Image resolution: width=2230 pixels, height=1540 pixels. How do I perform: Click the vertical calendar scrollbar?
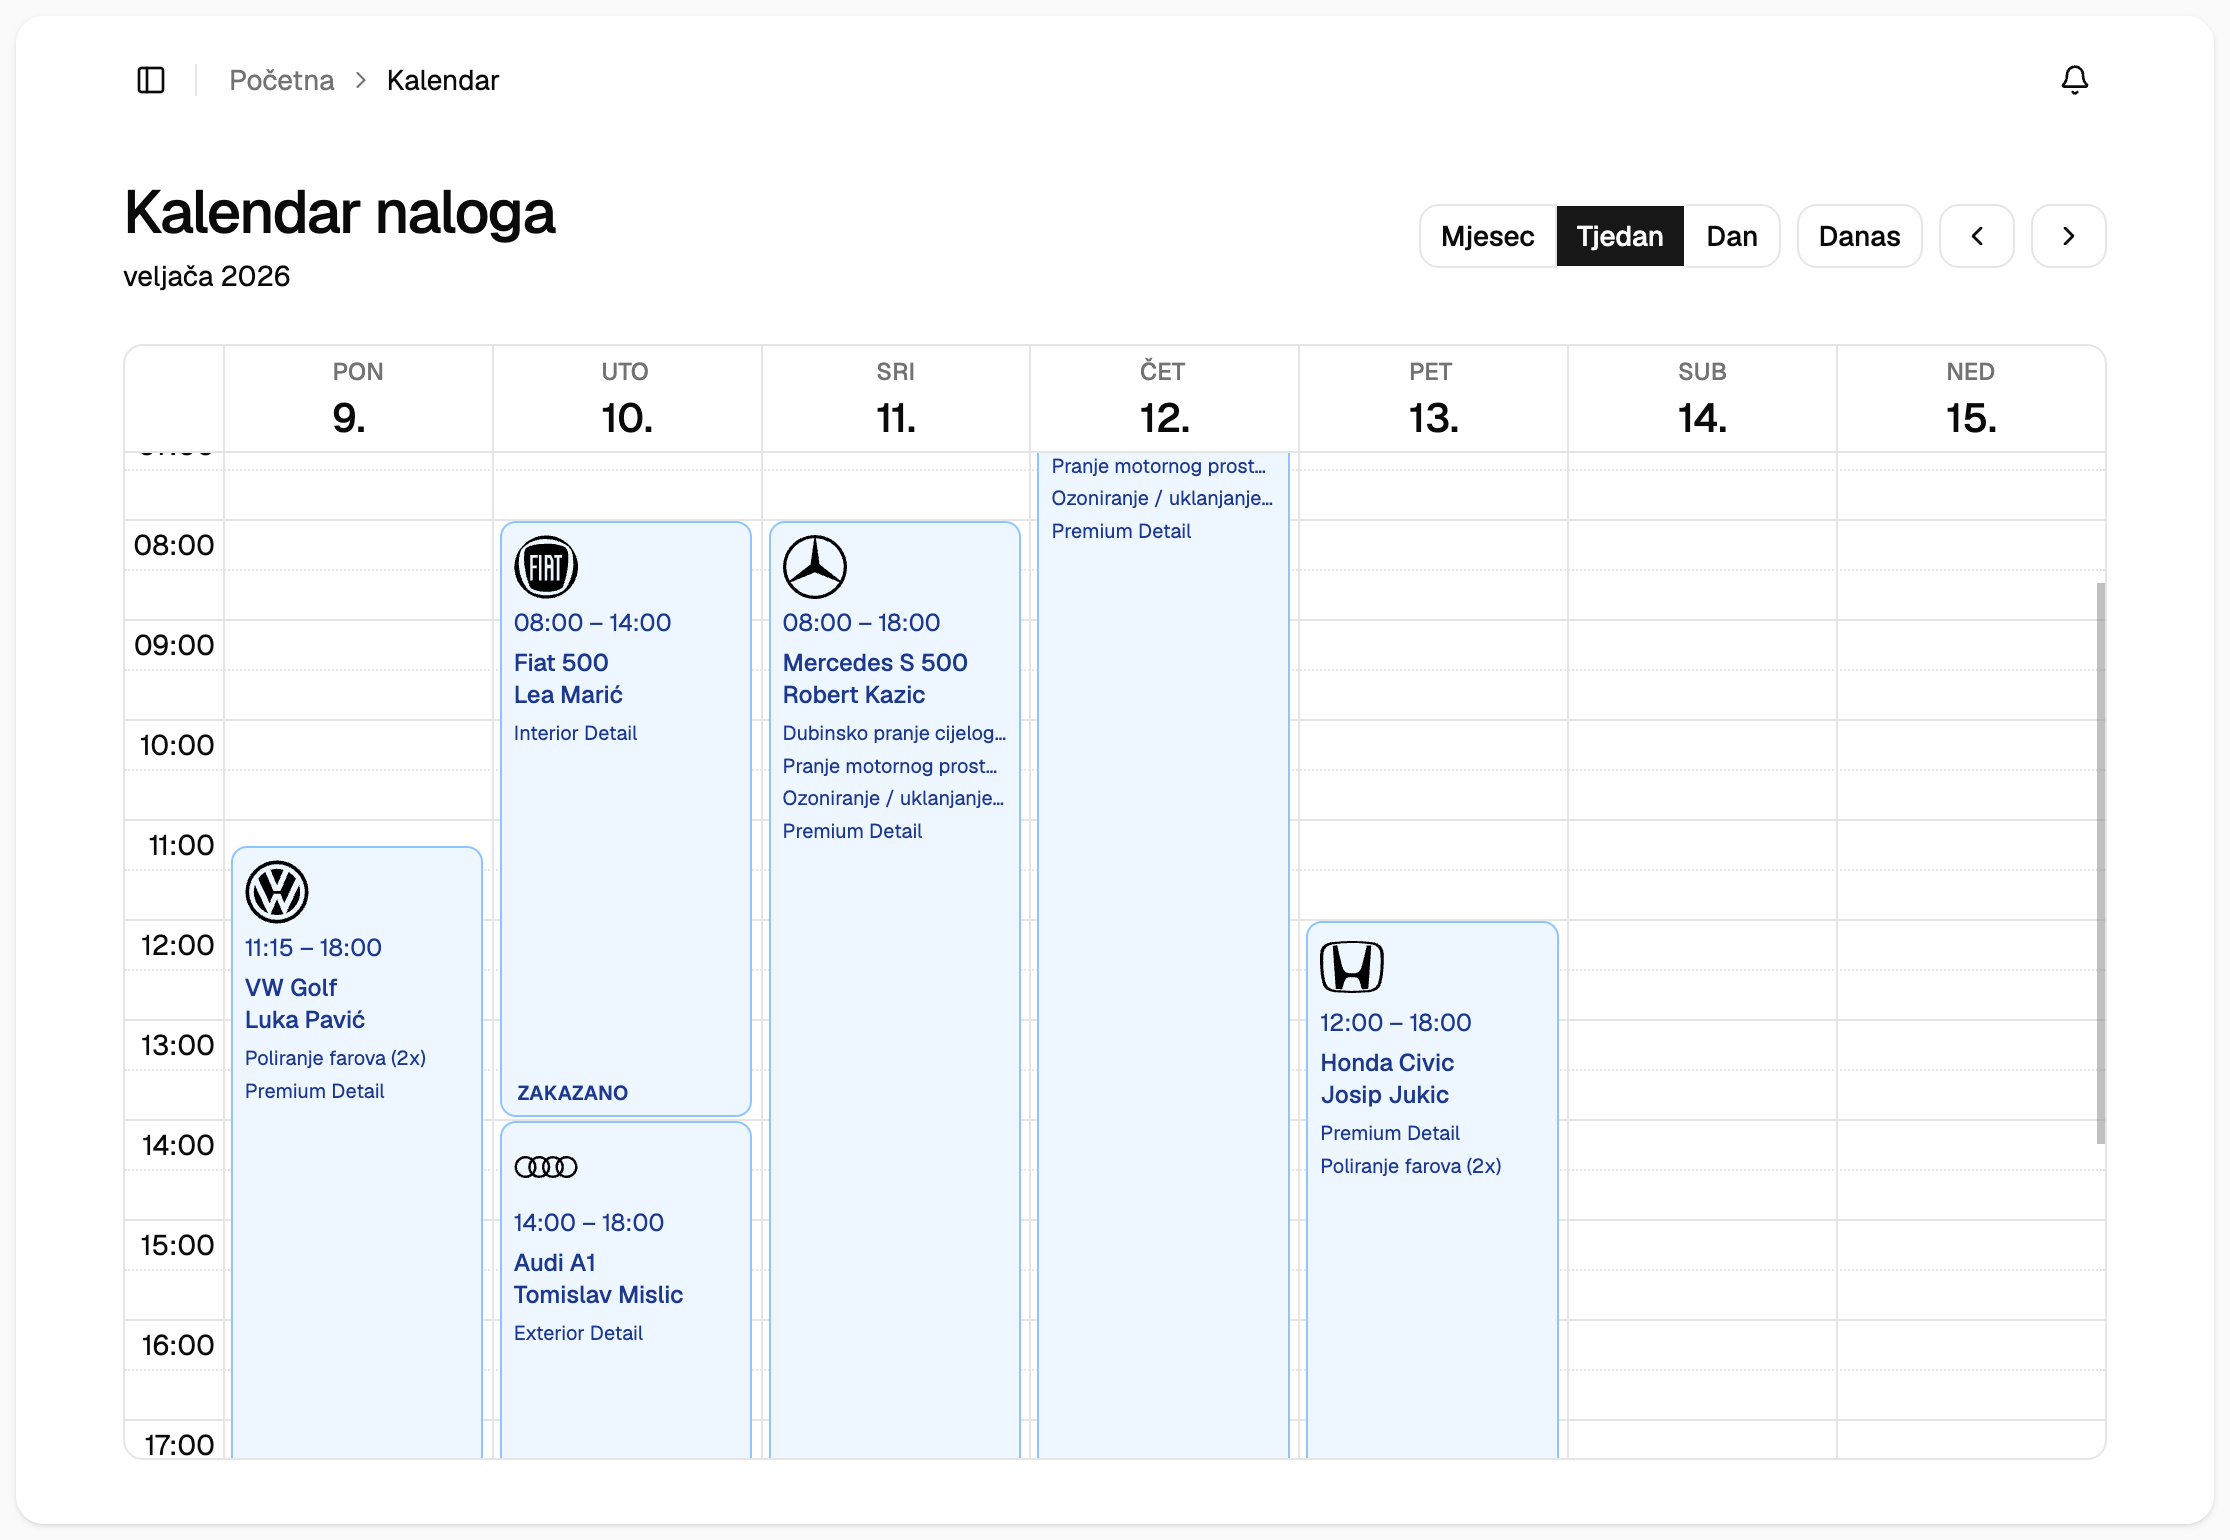(2100, 862)
